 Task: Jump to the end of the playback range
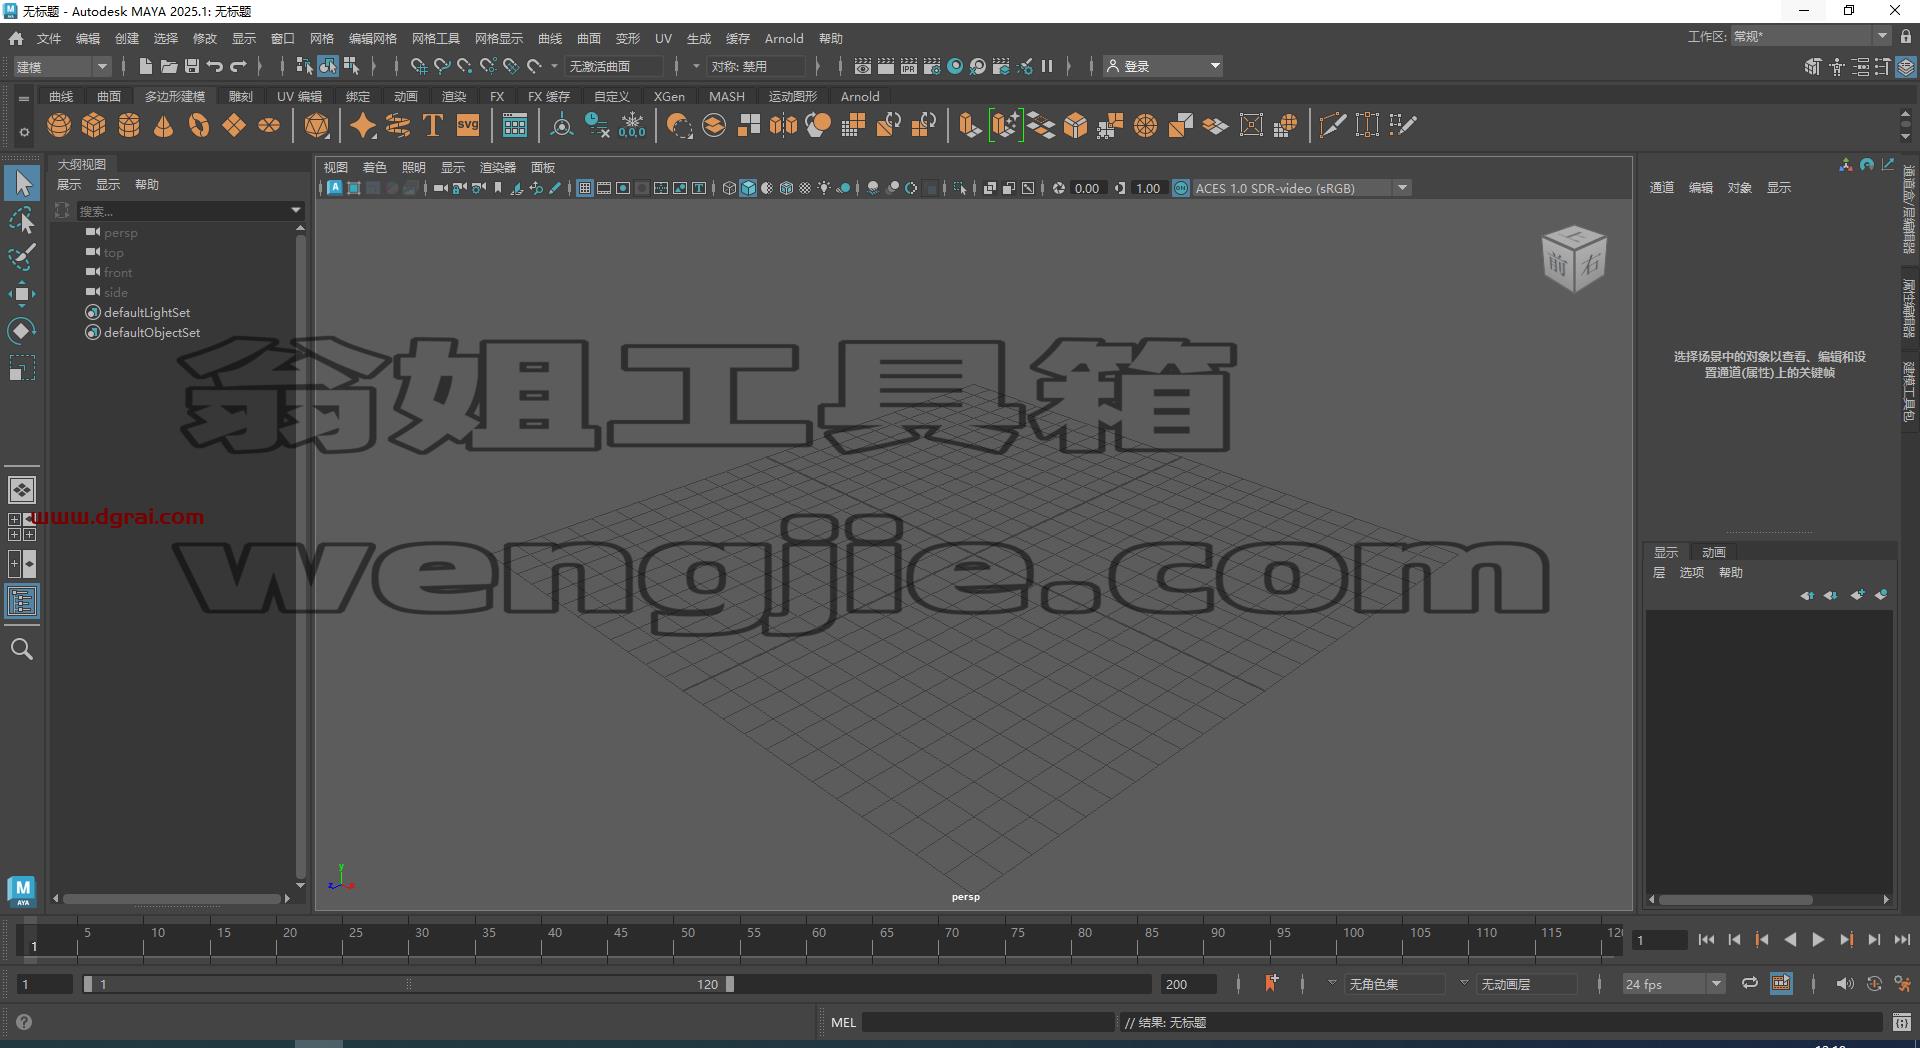click(x=1902, y=940)
